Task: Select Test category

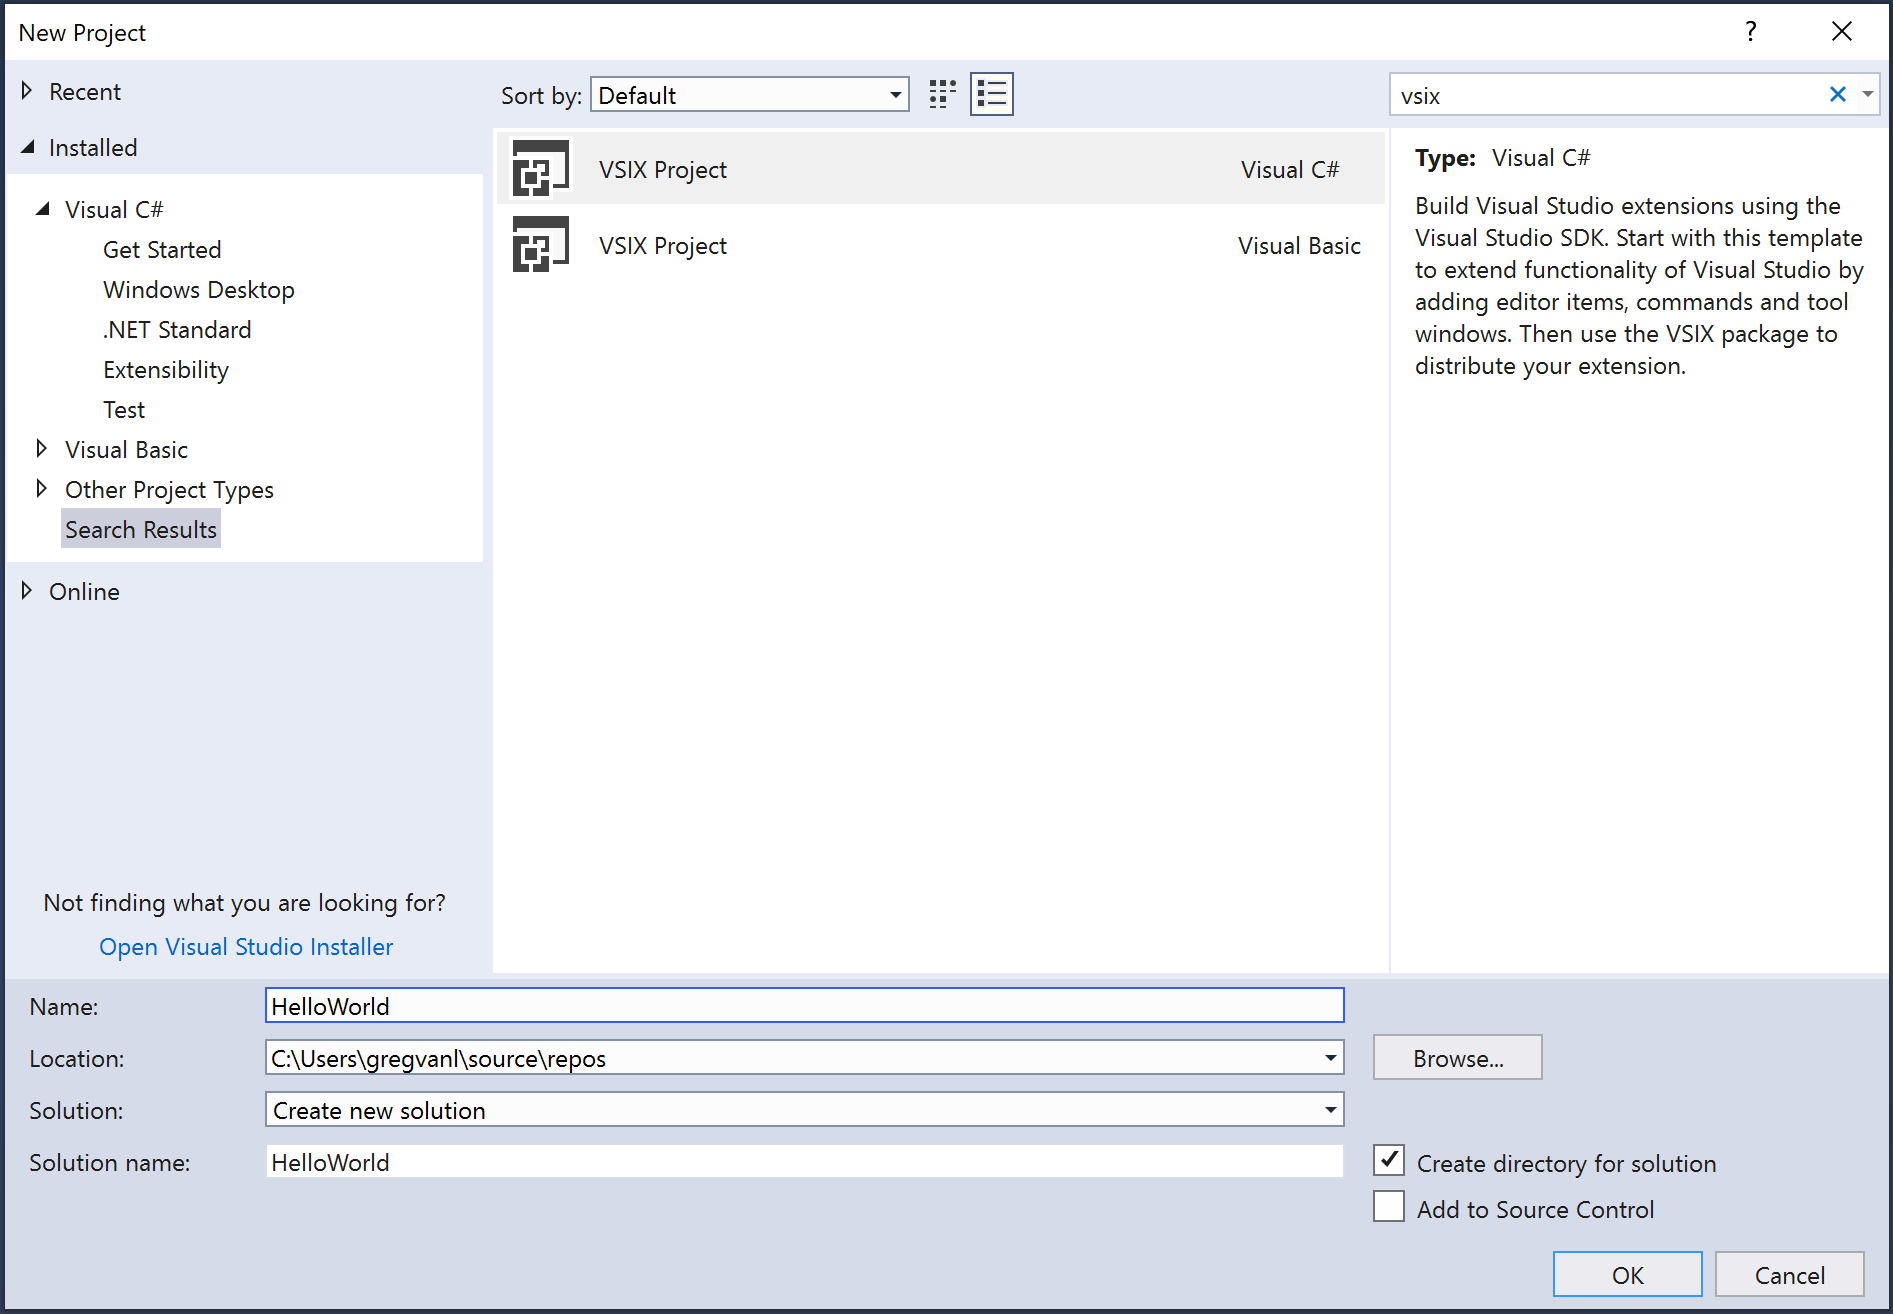Action: [x=124, y=409]
